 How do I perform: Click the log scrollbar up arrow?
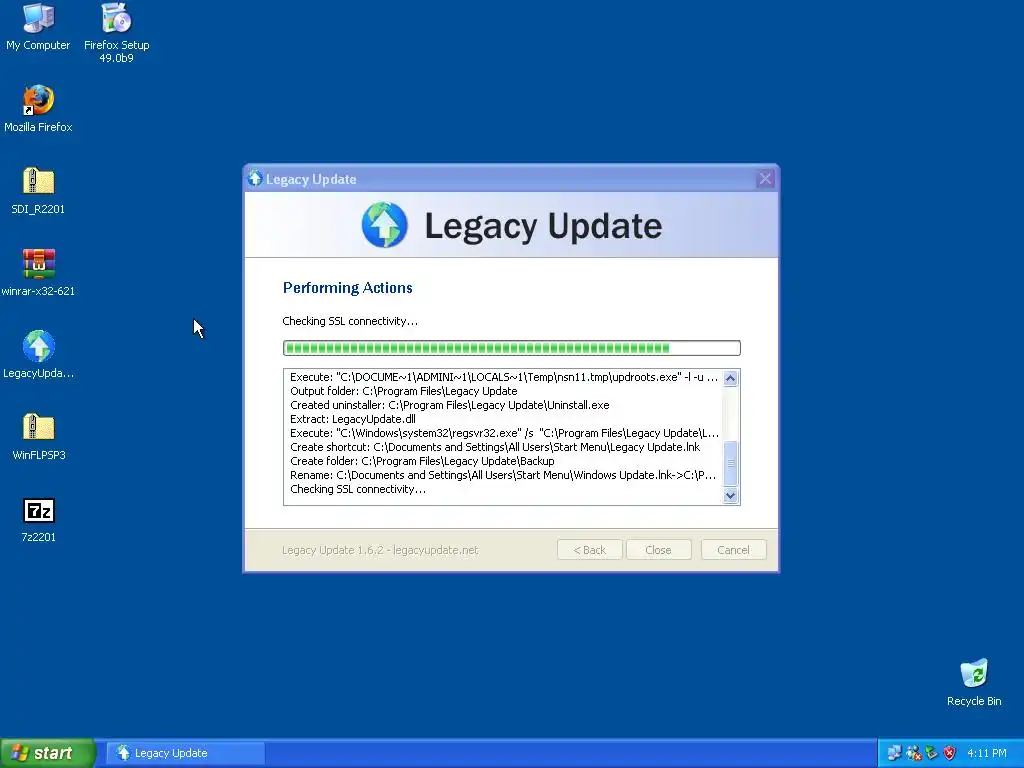[731, 378]
